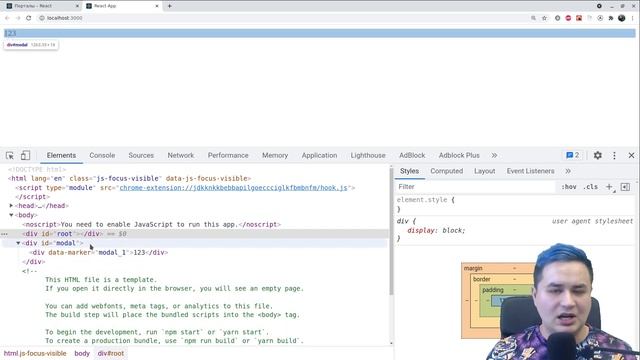The height and width of the screenshot is (360, 640).
Task: Switch to the Console tab
Action: (102, 156)
